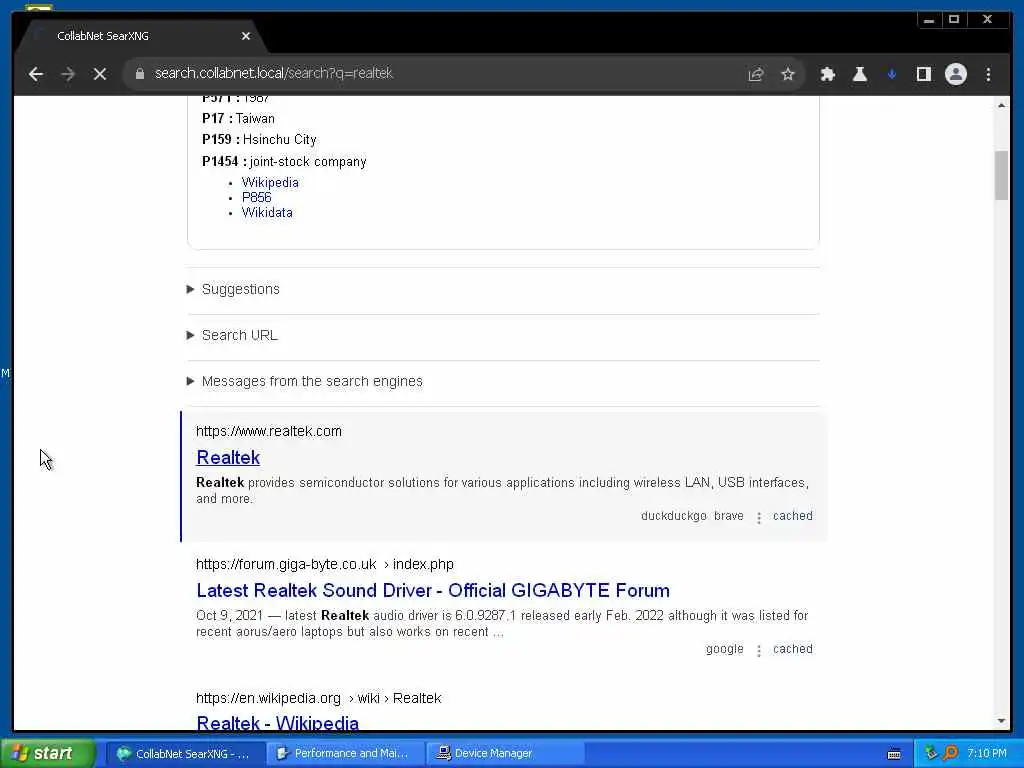1024x768 pixels.
Task: Click the 'P159 : Hsinchu City' line
Action: (x=259, y=139)
